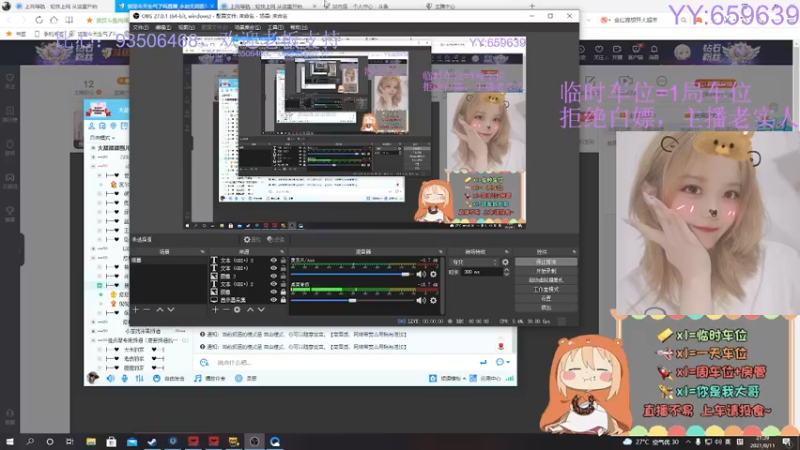Screen dimensions: 800x450
Task: Adjust the desktop audio volume slider
Action: click(x=352, y=301)
